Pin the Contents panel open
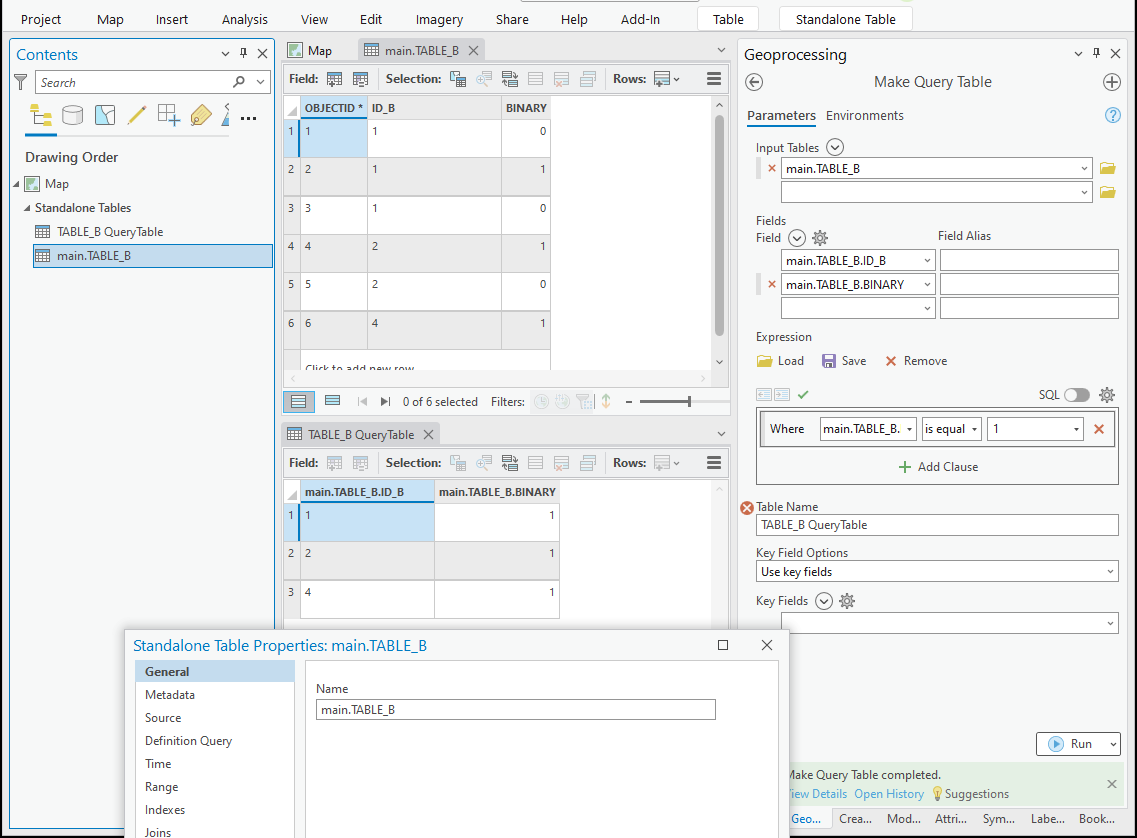The image size is (1137, 838). [x=242, y=53]
